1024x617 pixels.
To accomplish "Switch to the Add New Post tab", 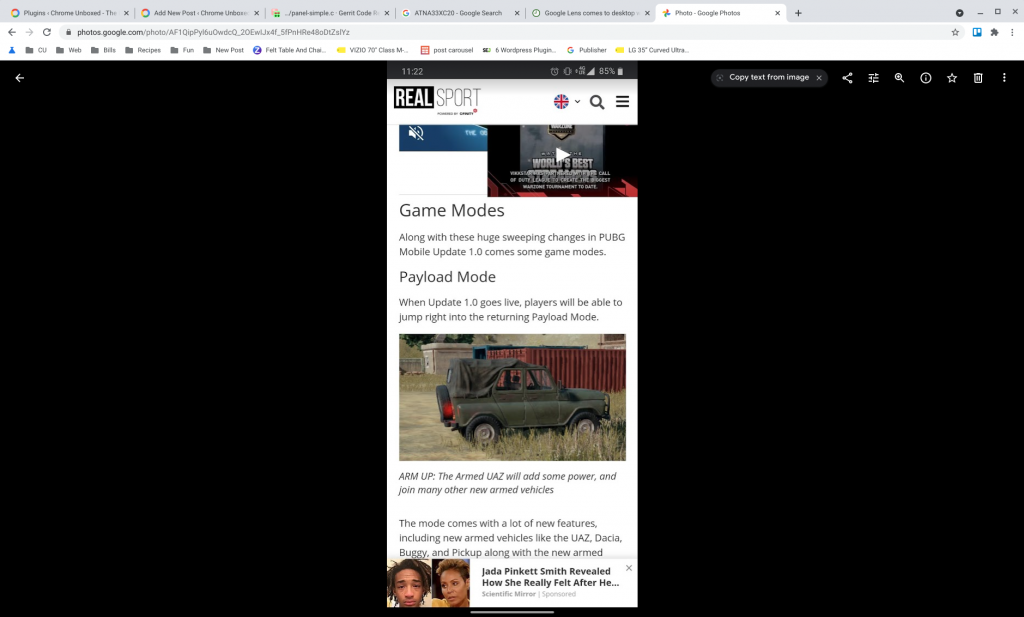I will click(195, 13).
